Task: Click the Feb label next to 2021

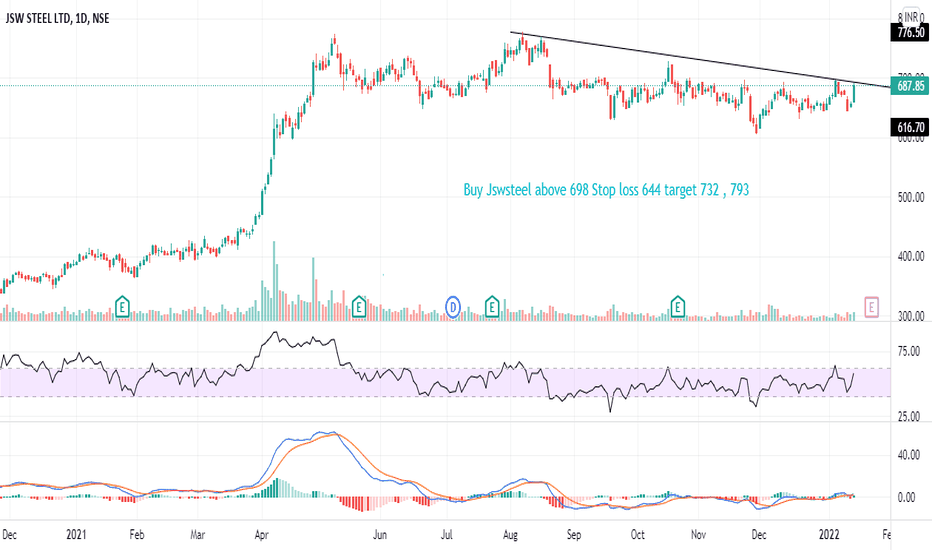Action: pyautogui.click(x=137, y=535)
